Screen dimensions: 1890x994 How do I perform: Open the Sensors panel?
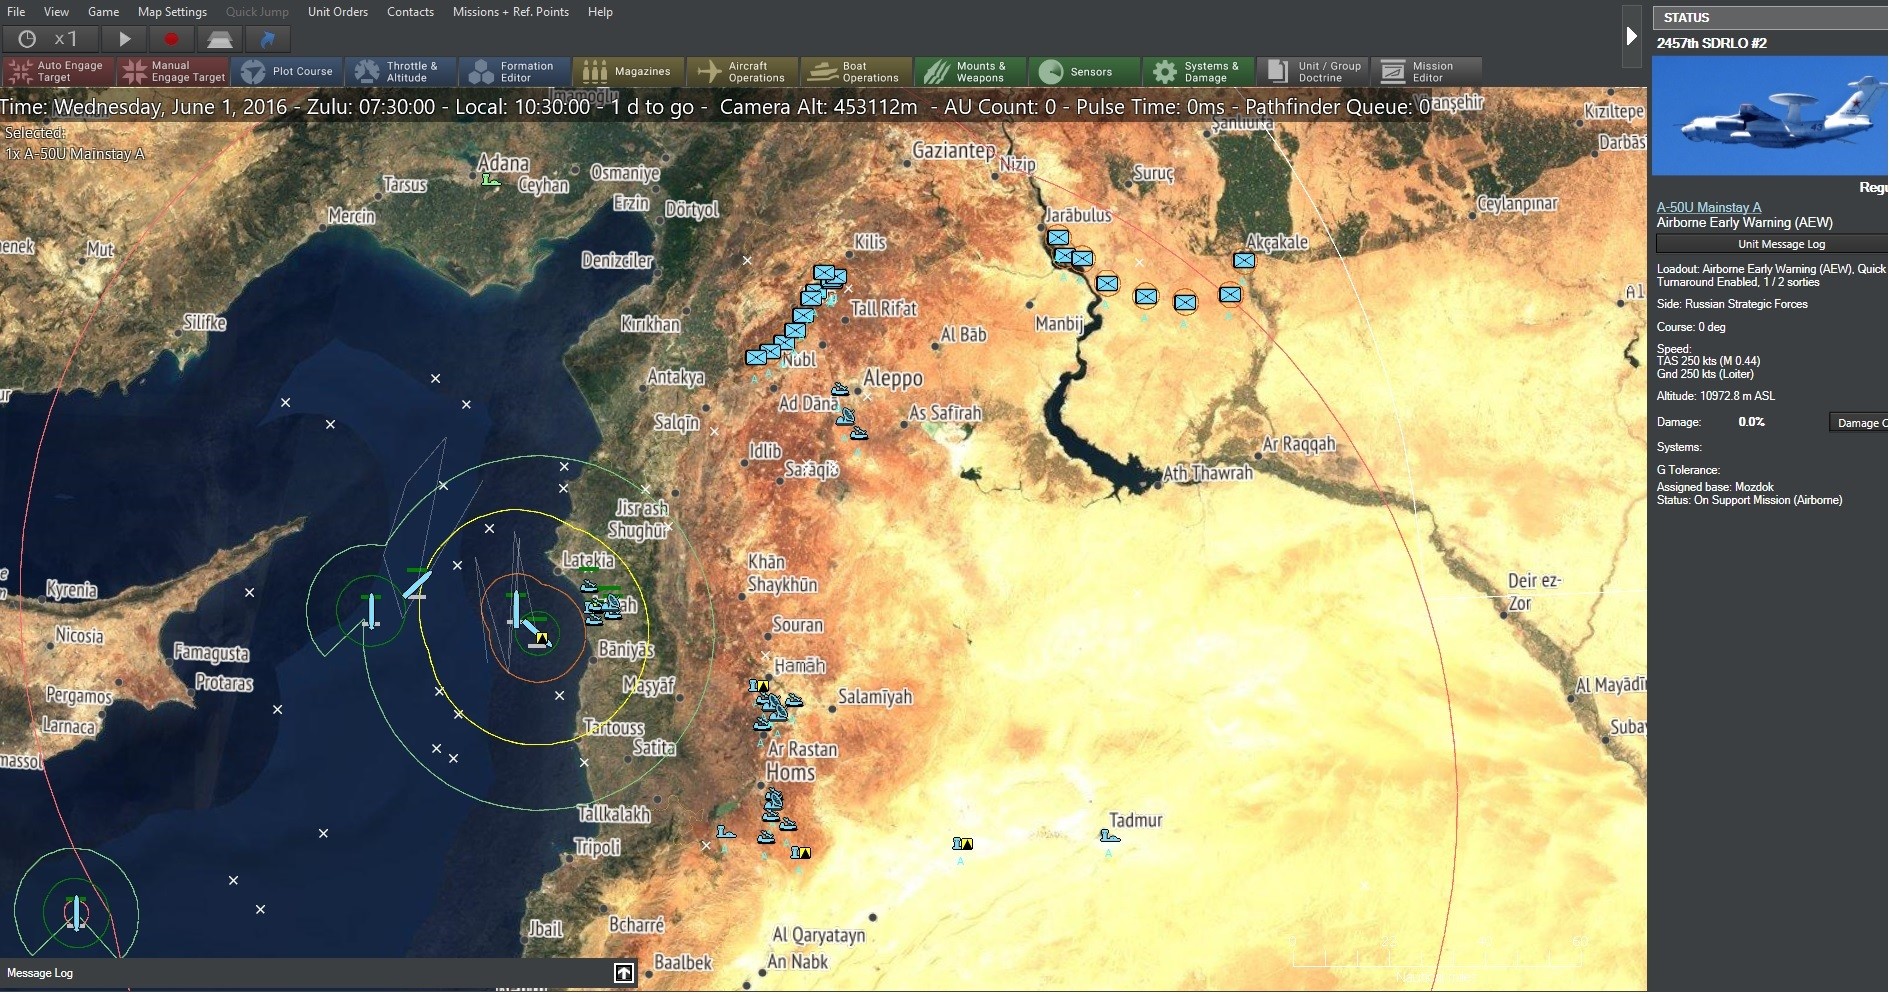(1082, 71)
